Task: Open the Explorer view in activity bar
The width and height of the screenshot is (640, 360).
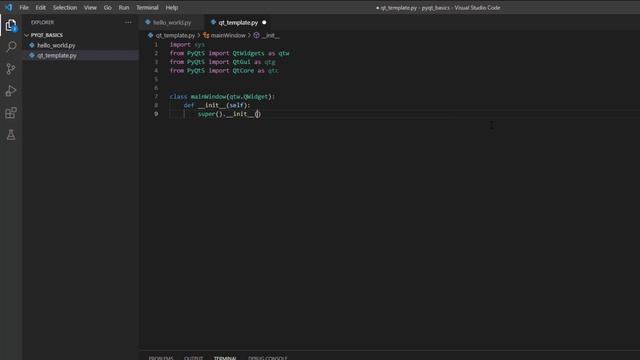Action: coord(11,26)
